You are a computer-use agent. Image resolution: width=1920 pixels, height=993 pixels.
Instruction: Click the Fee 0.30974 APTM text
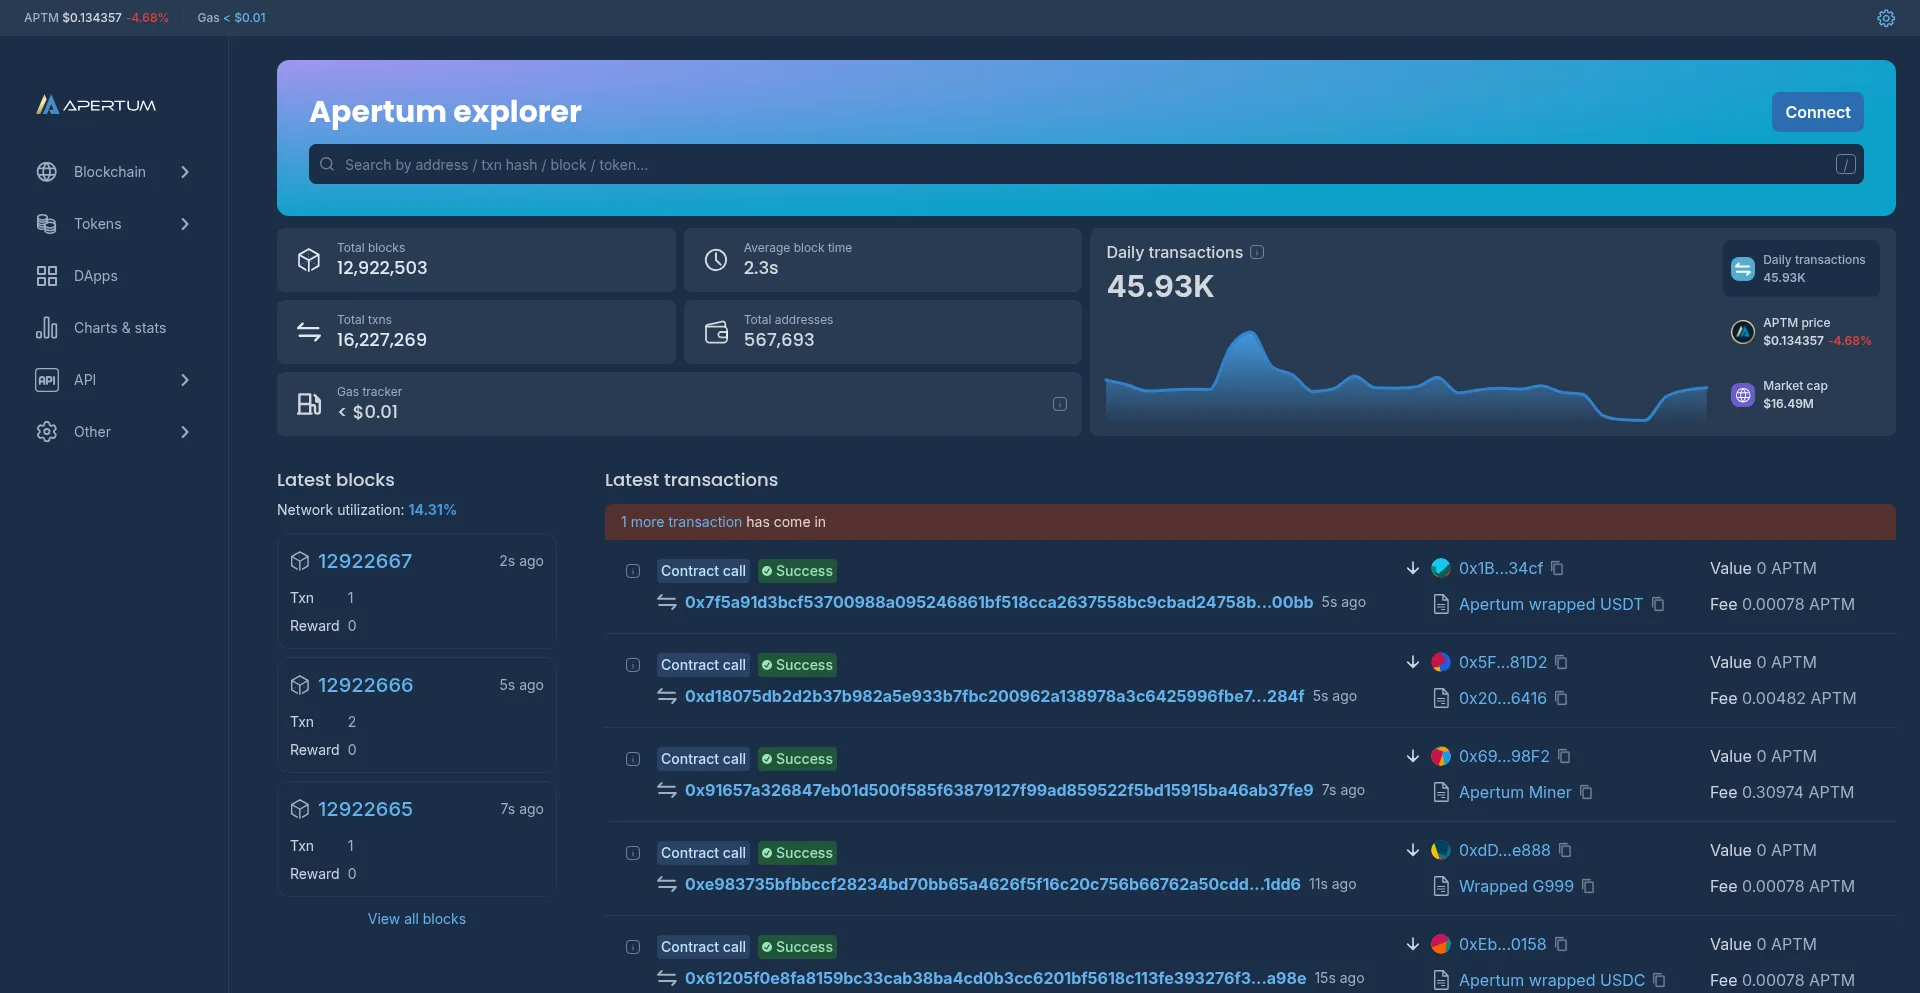1782,792
